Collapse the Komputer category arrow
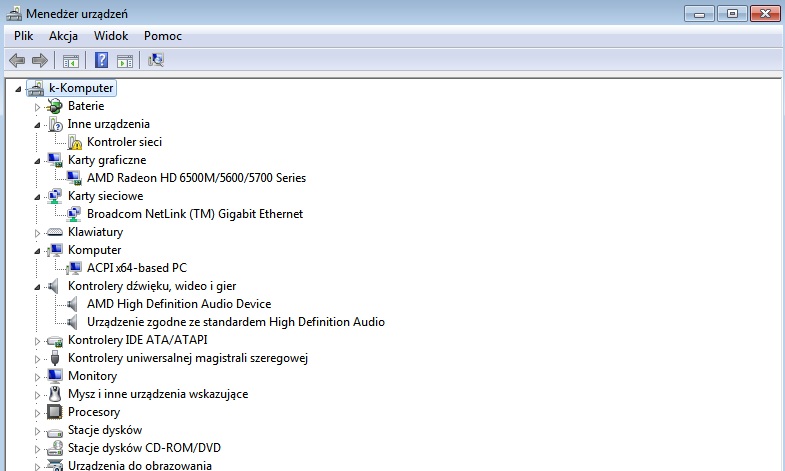 [37, 251]
